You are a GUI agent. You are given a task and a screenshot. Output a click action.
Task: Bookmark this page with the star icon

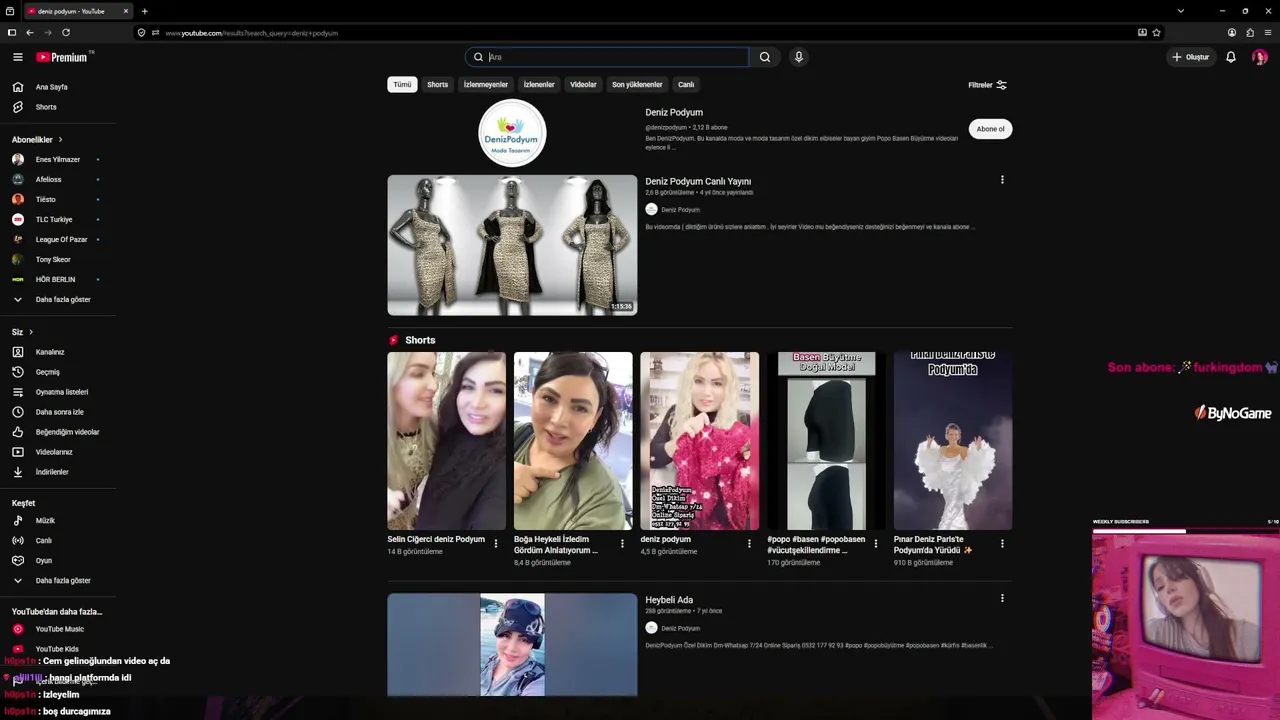(x=1157, y=33)
